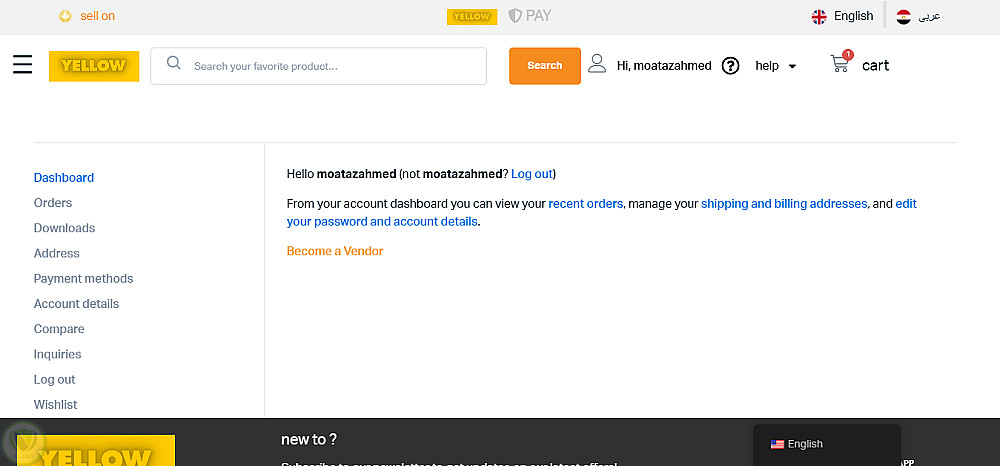This screenshot has height=466, width=1000.
Task: Go to Account details section
Action: click(x=76, y=304)
